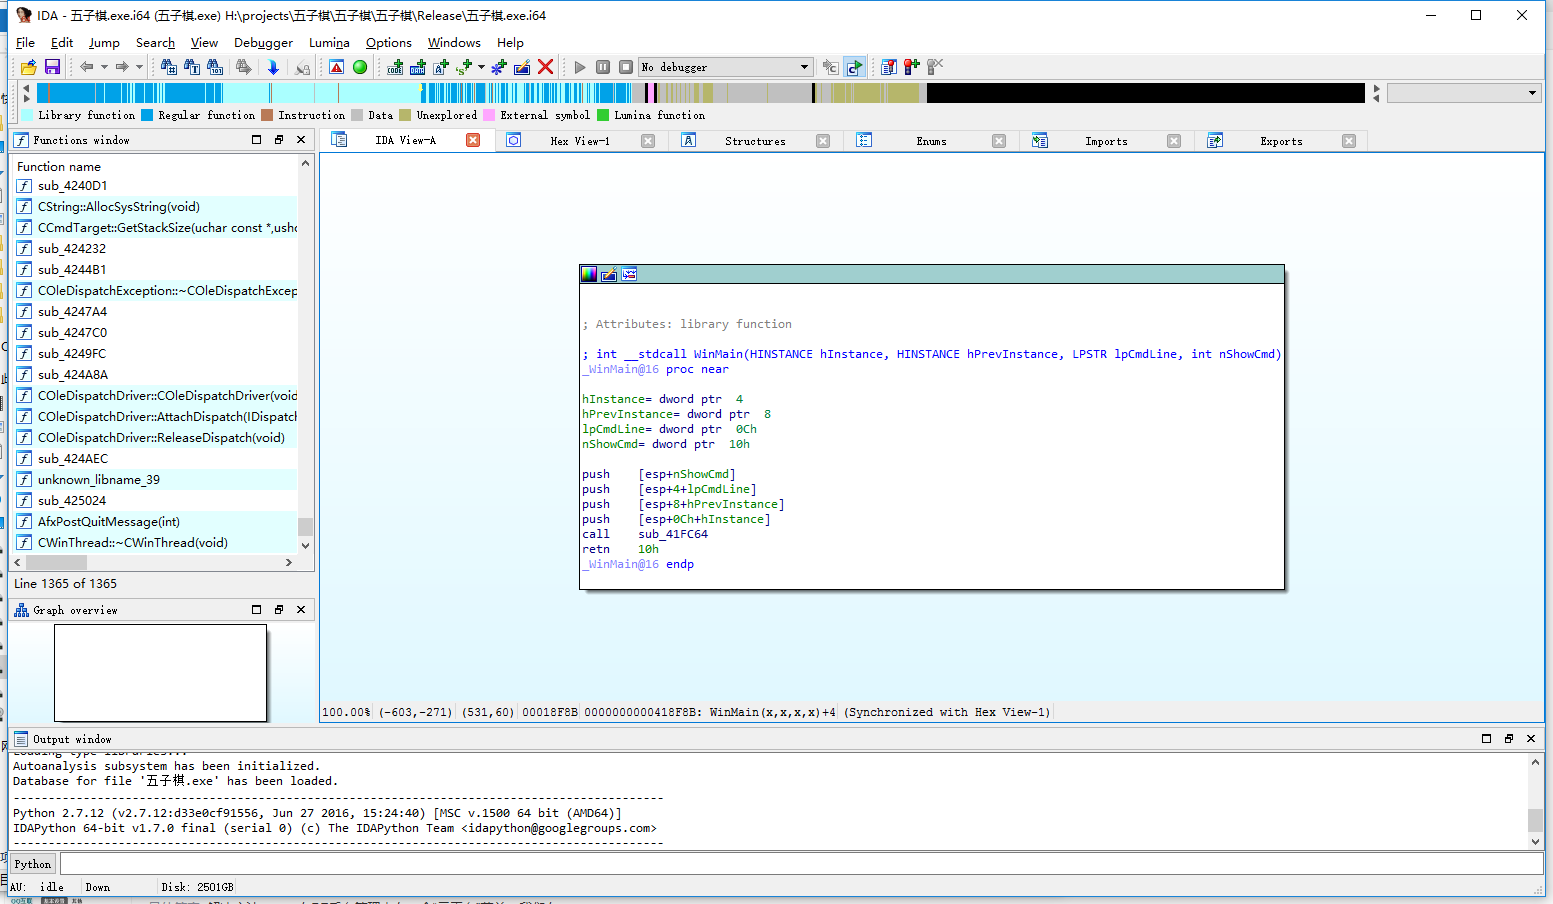Click the create string 's' icon

pyautogui.click(x=464, y=67)
